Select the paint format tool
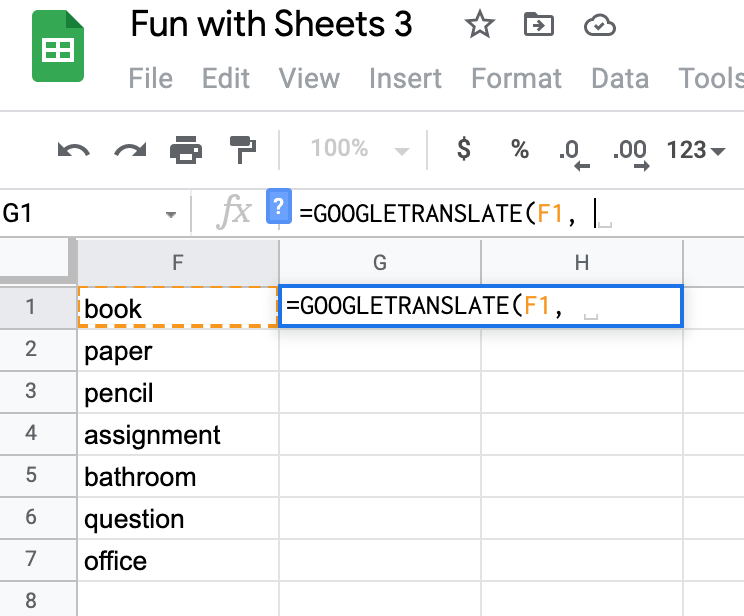 [x=242, y=150]
